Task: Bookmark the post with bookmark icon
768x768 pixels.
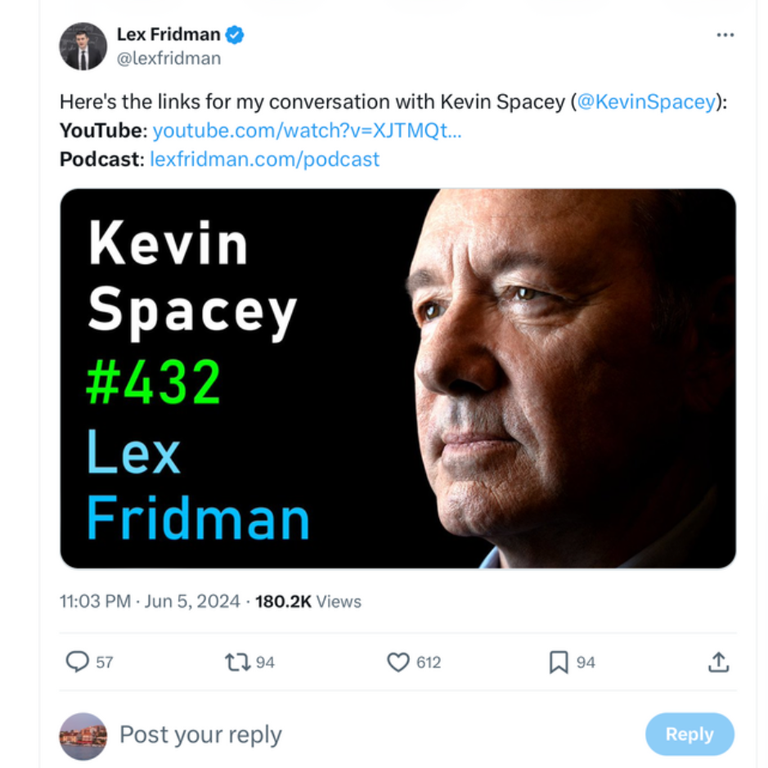Action: 558,662
